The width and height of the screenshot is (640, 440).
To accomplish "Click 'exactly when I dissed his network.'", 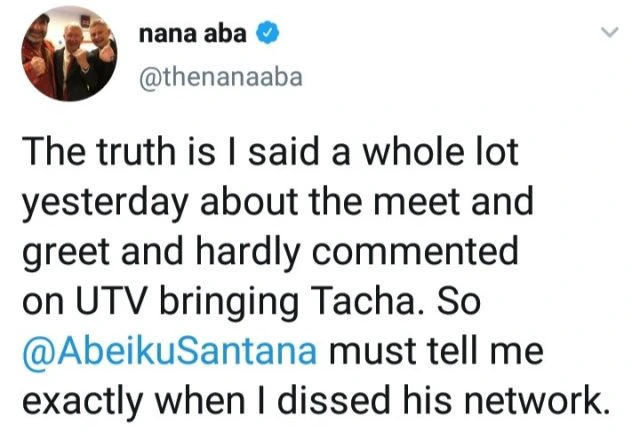I will (315, 401).
